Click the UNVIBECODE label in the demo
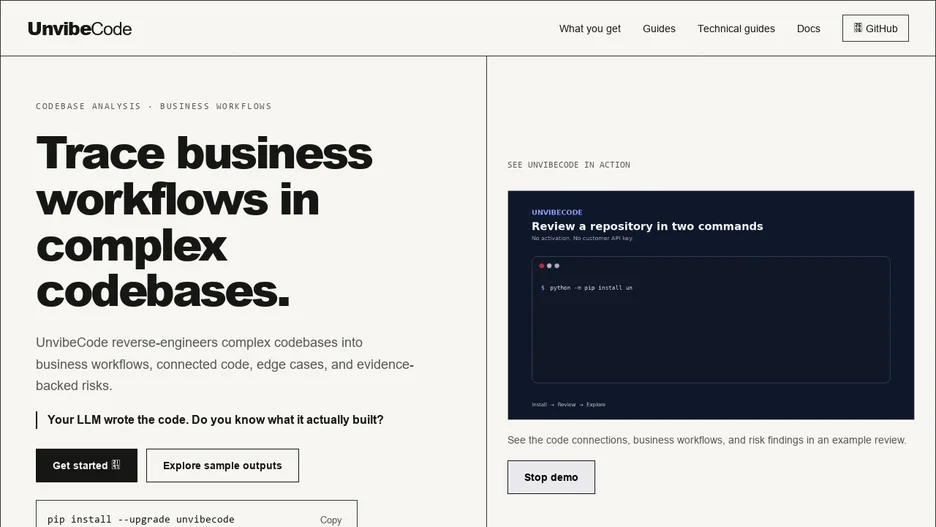The image size is (936, 527). tap(557, 212)
